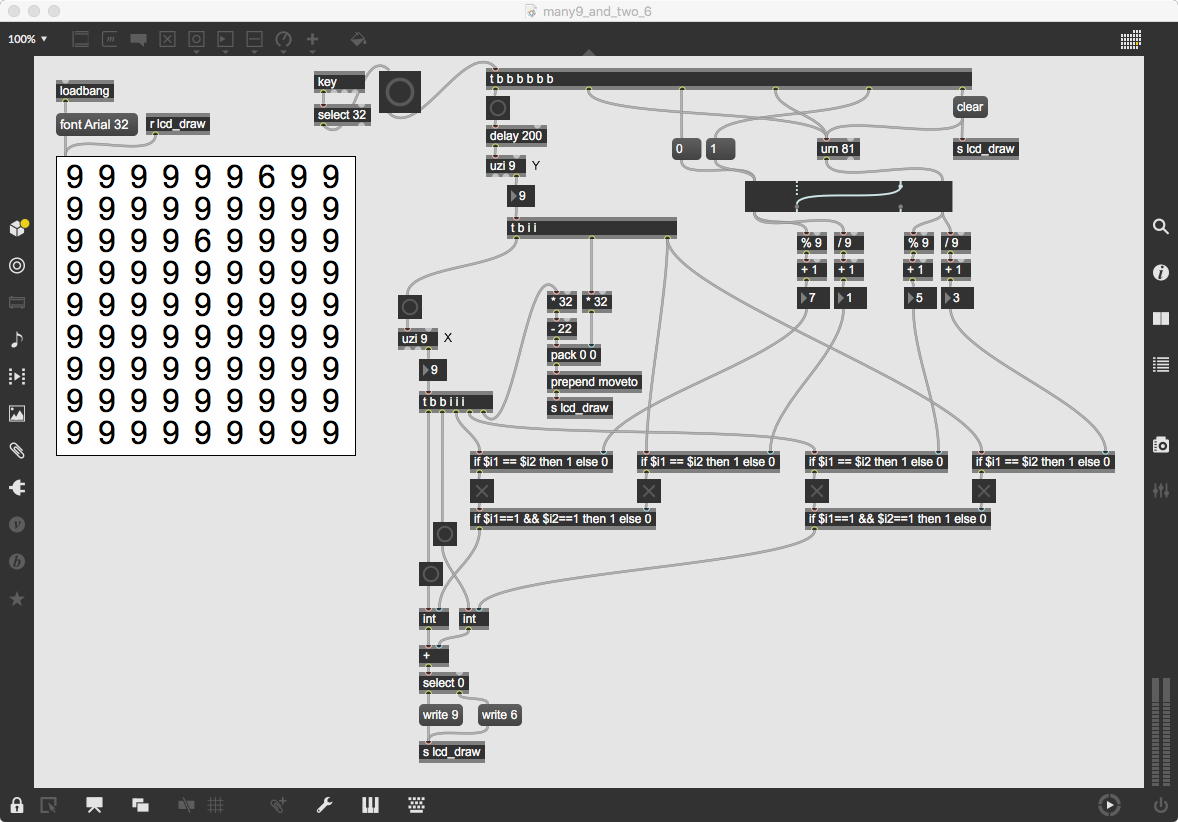Toggle the audio power button at bottom right
This screenshot has width=1178, height=822.
click(x=1161, y=805)
